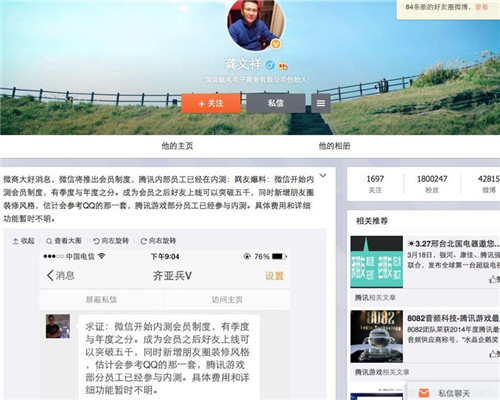
Task: Click 设置 in the phone screenshot
Action: pos(274,276)
